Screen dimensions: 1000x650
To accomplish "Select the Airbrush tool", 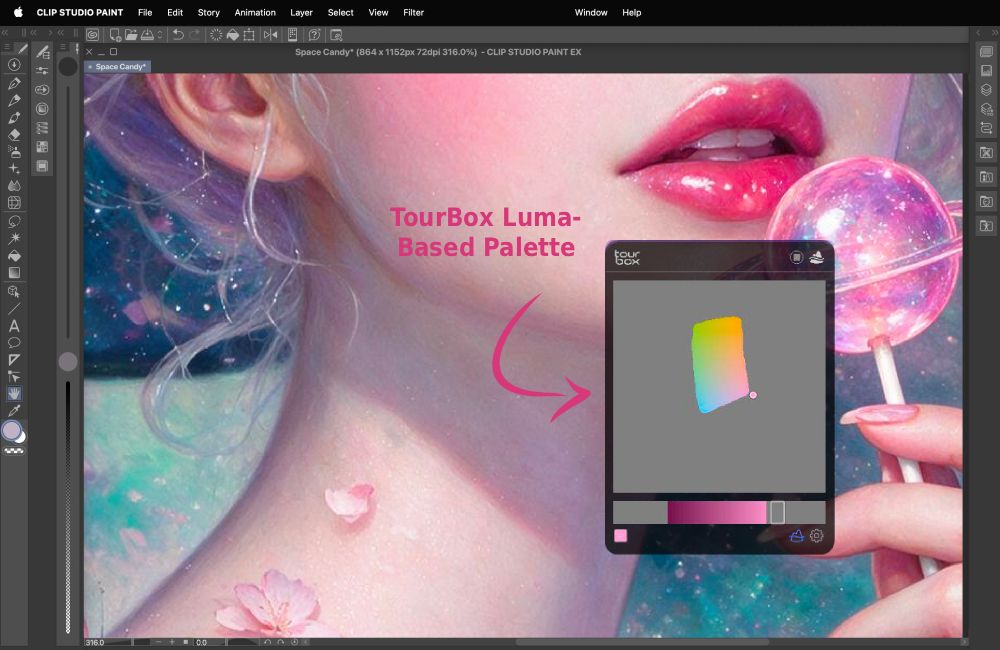I will (14, 152).
